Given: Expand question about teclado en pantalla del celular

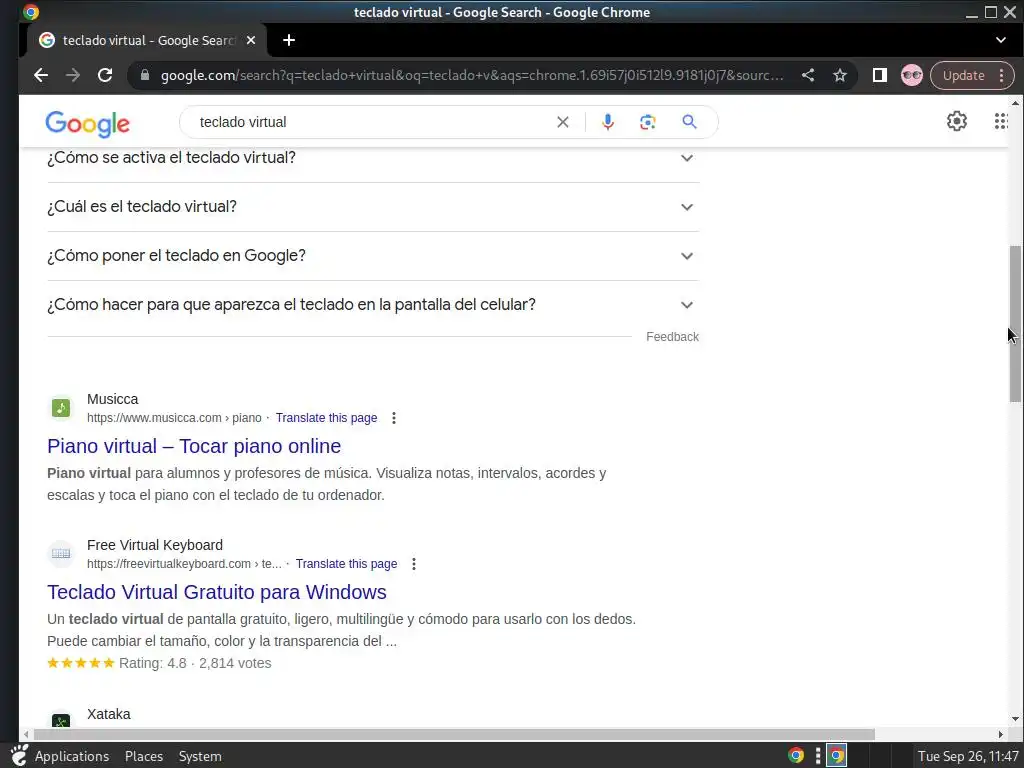Looking at the screenshot, I should coord(373,305).
